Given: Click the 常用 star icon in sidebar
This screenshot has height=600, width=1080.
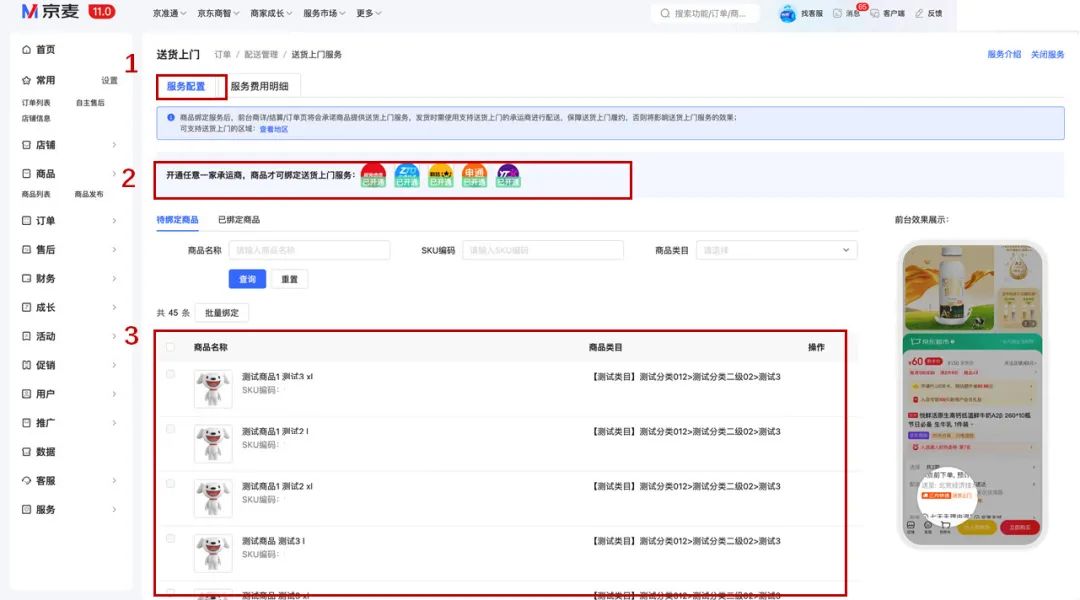Looking at the screenshot, I should [26, 81].
